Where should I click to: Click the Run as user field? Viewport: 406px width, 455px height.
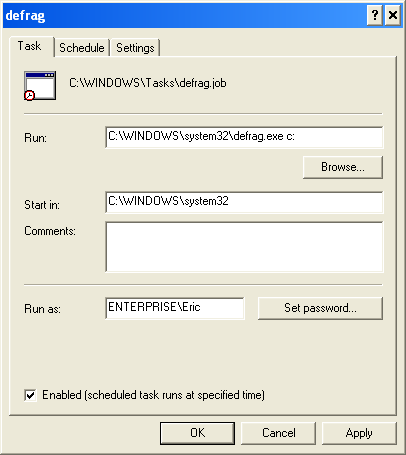point(175,308)
